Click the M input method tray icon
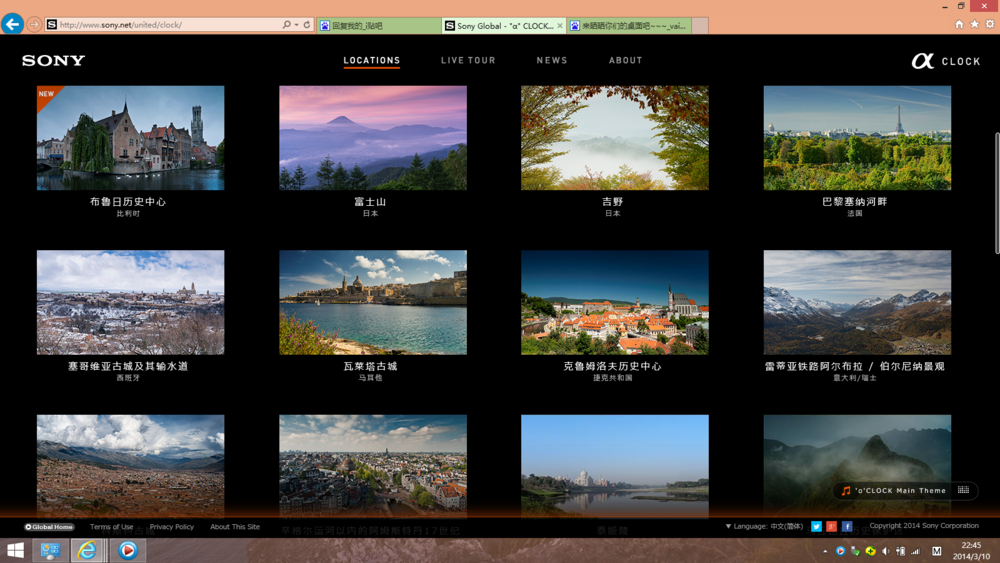Image resolution: width=1000 pixels, height=563 pixels. pos(936,551)
